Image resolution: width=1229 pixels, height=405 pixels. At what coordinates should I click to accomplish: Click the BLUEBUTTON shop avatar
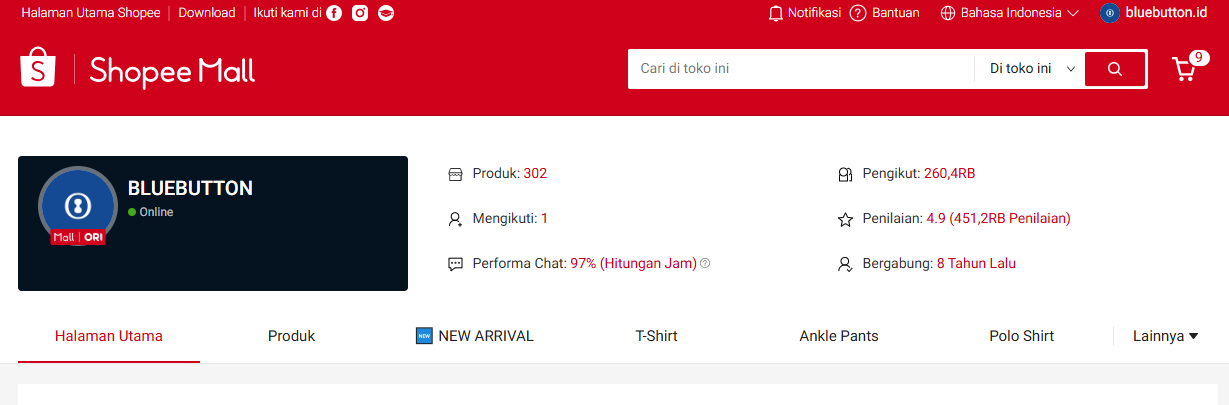click(x=77, y=205)
